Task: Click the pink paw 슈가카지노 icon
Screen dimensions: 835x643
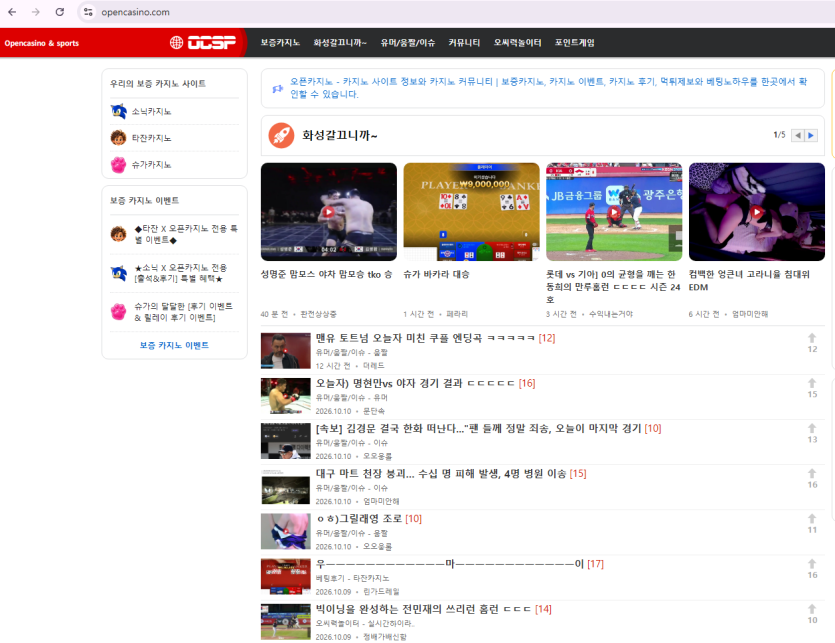Action: [x=118, y=165]
